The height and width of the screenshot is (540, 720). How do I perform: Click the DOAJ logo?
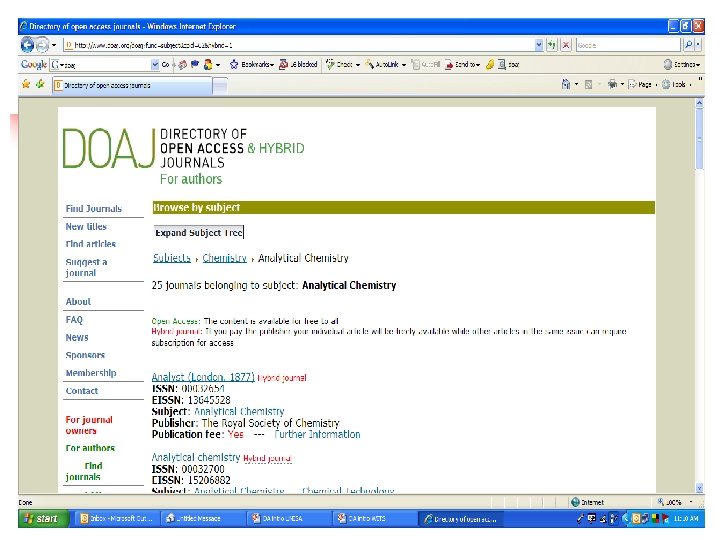pyautogui.click(x=109, y=148)
